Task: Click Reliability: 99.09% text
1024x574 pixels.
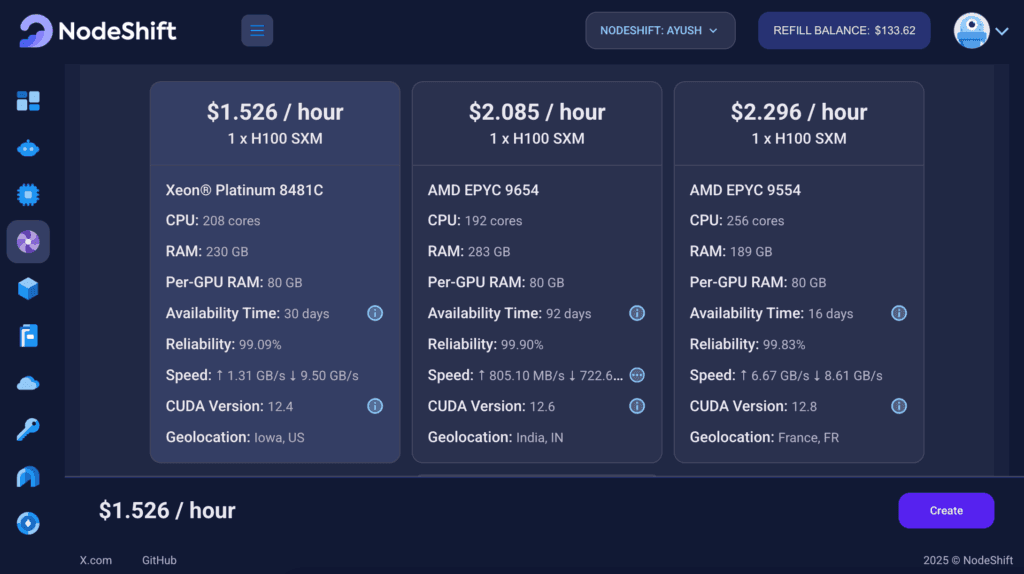Action: click(223, 345)
